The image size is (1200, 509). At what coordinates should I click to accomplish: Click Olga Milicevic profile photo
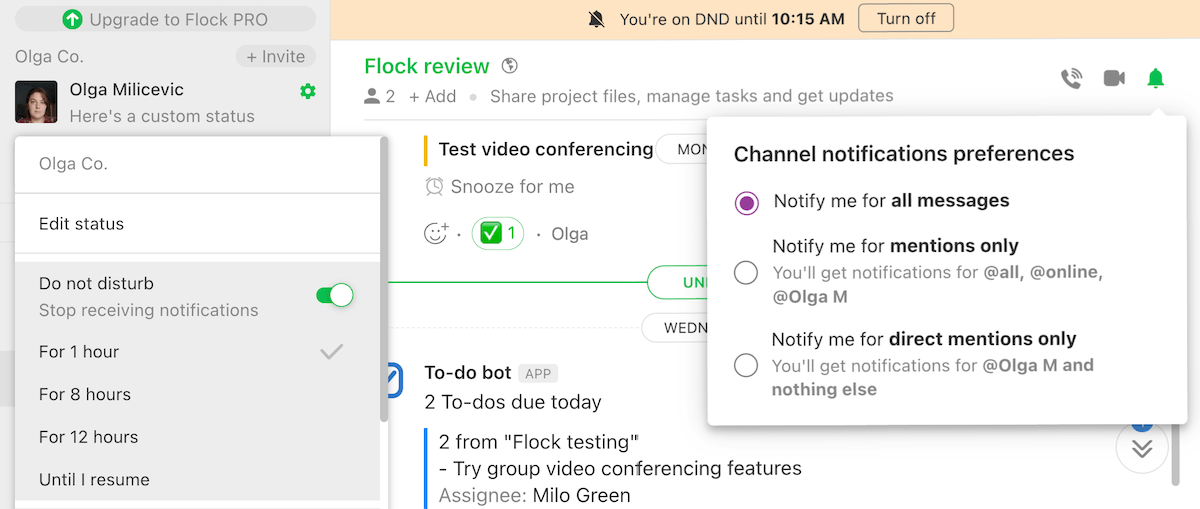click(36, 102)
